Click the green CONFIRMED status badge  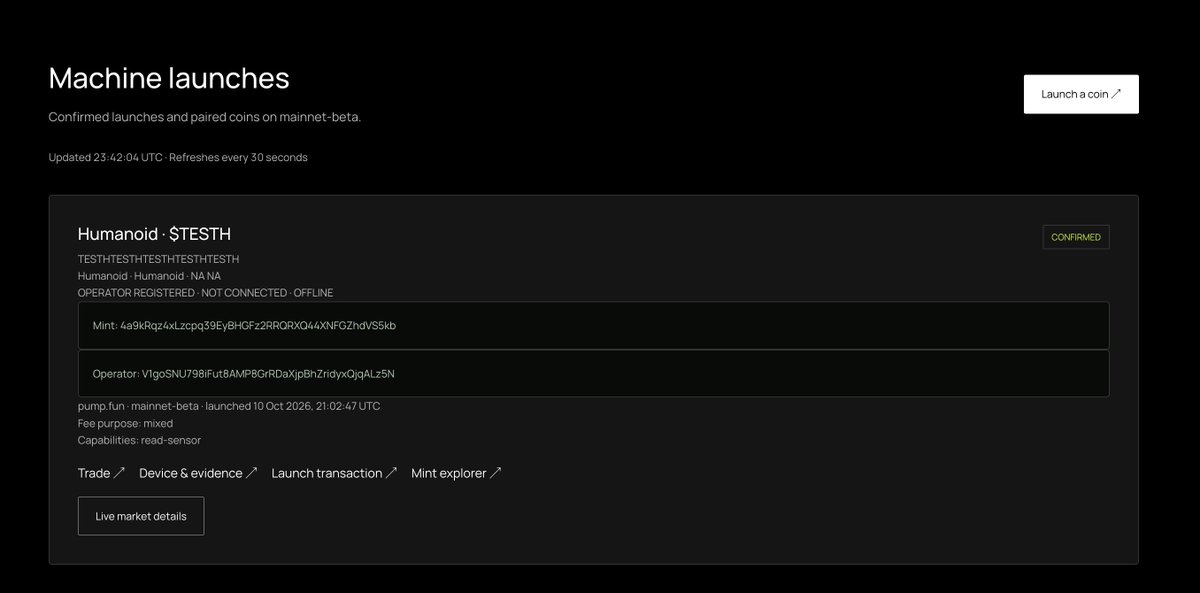1076,237
